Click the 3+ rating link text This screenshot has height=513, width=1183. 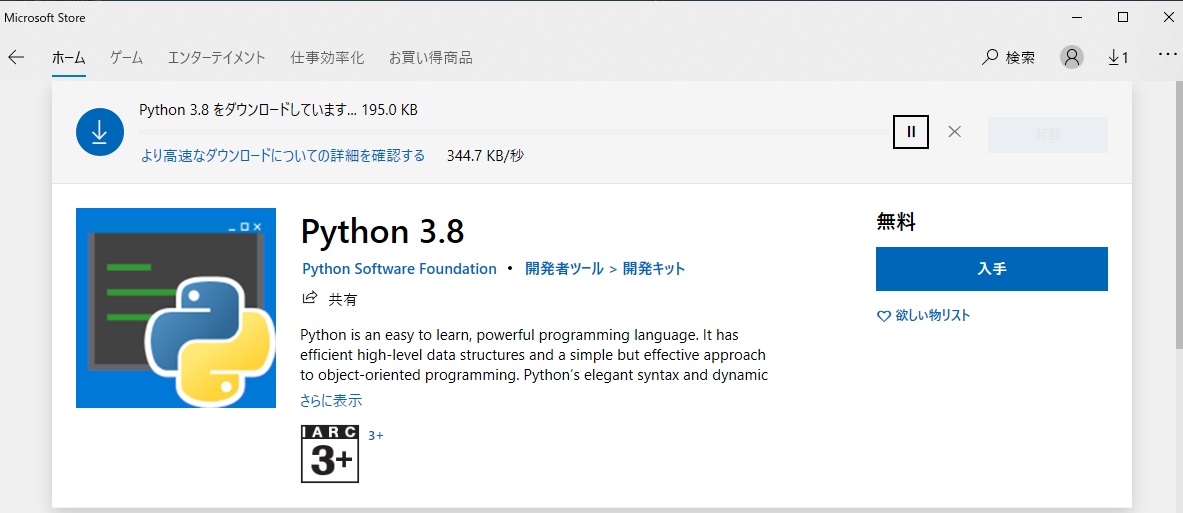376,435
